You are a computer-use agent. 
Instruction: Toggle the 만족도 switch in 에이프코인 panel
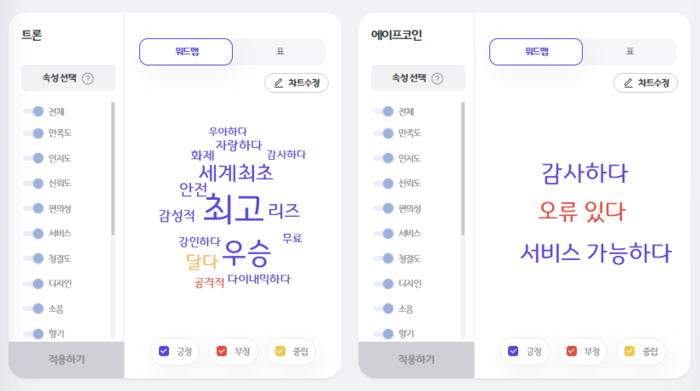click(383, 133)
